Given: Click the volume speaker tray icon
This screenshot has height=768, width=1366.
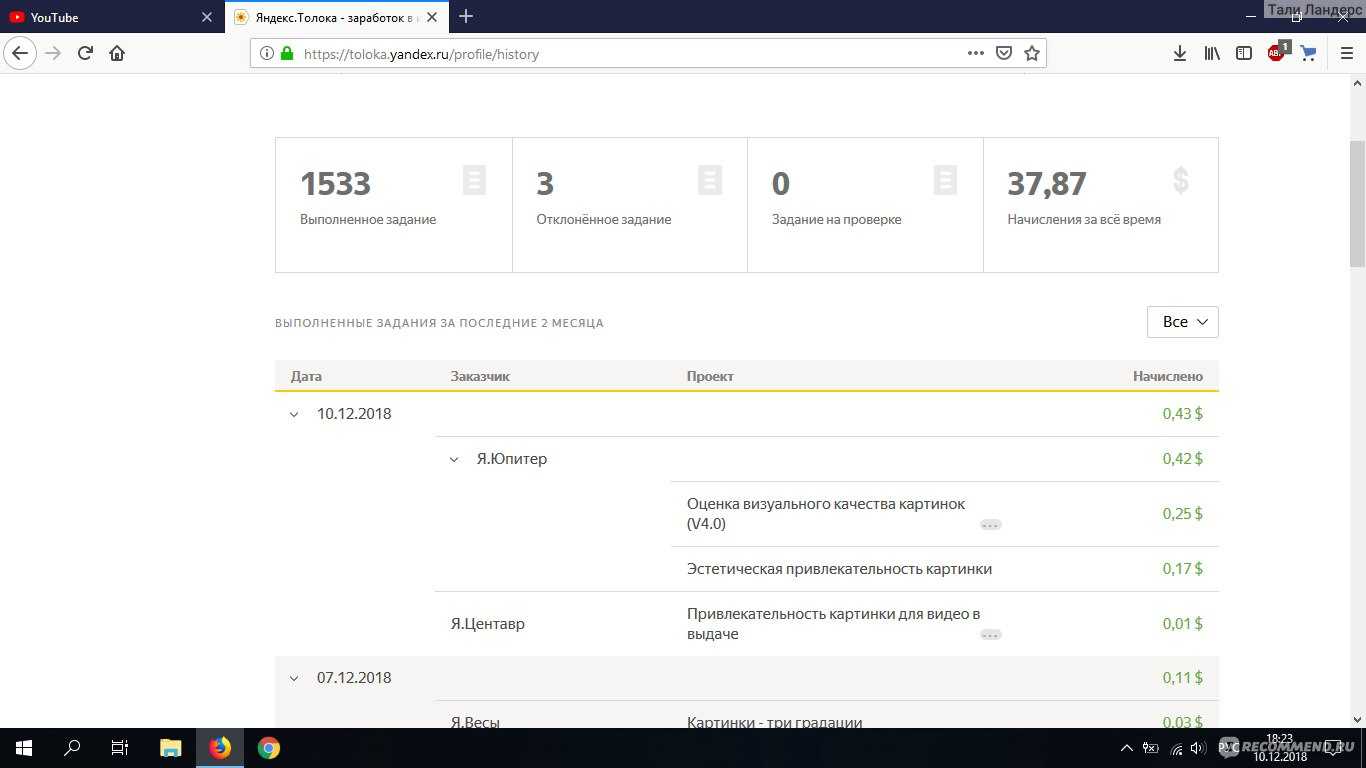Looking at the screenshot, I should click(x=1198, y=748).
